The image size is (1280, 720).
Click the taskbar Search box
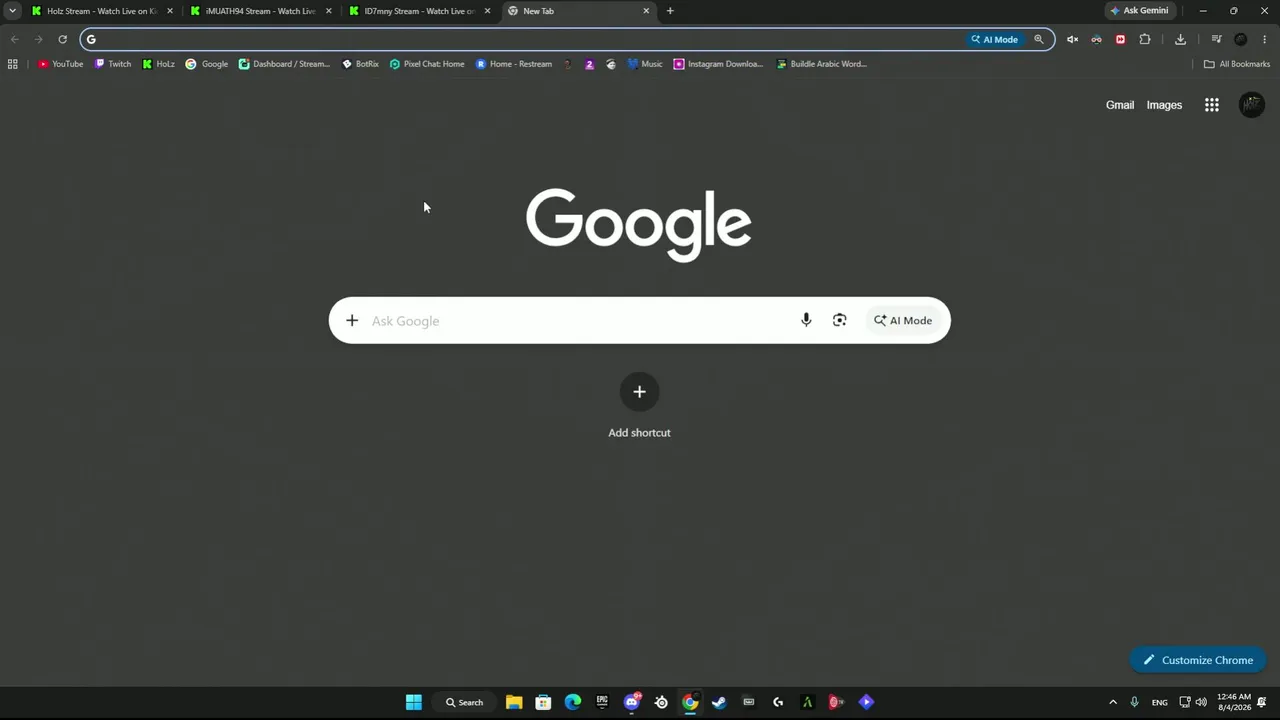click(x=465, y=702)
